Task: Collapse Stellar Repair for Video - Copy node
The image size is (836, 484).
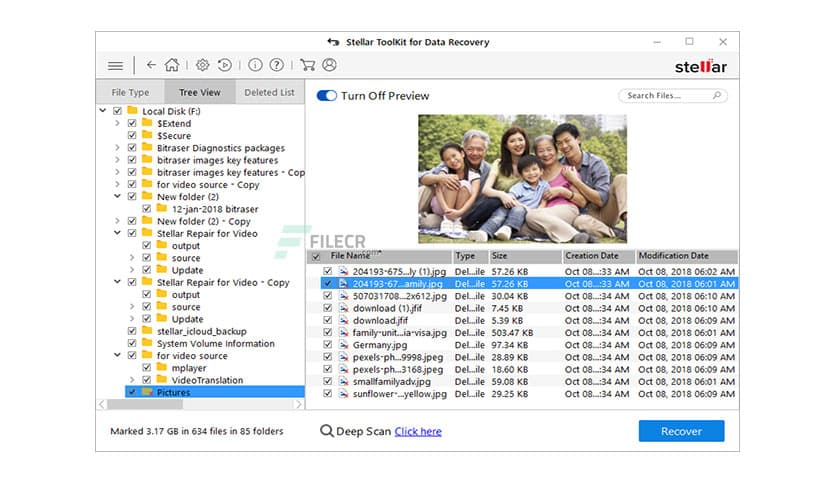Action: point(117,282)
